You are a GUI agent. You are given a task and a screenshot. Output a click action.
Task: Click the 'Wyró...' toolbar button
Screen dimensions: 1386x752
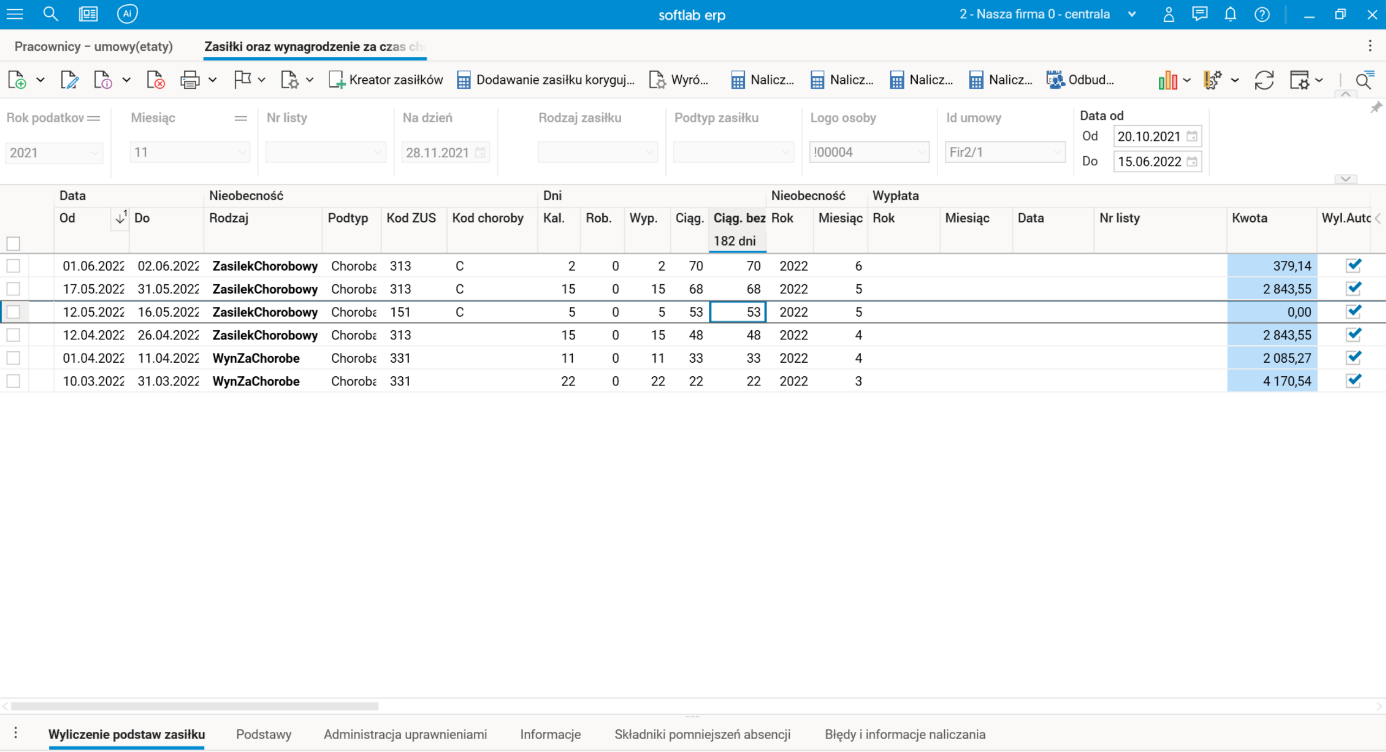point(679,80)
